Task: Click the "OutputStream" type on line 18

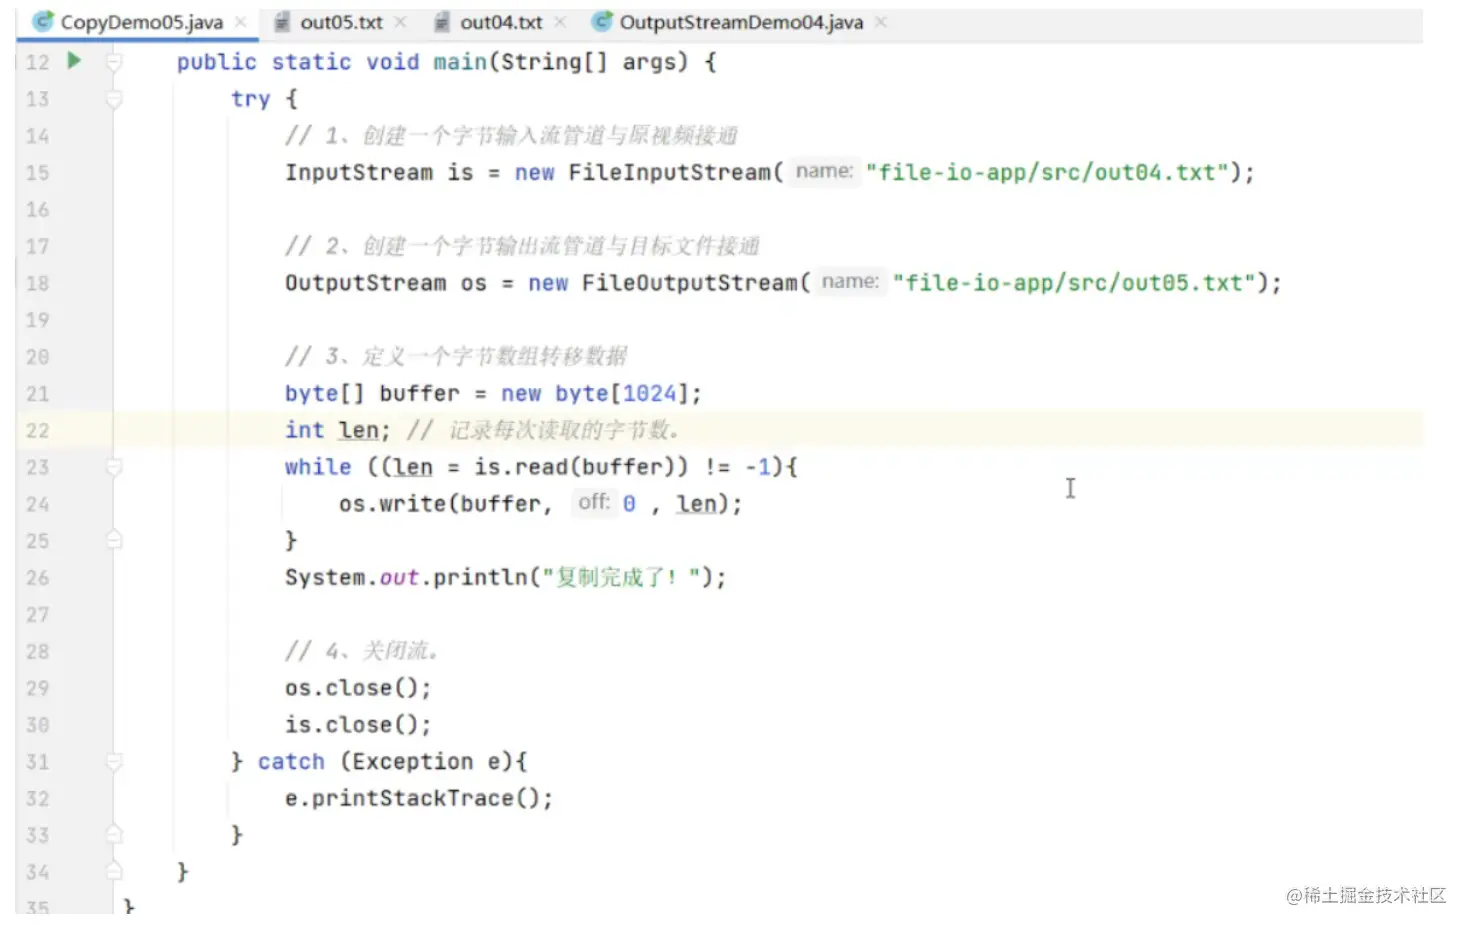Action: point(366,283)
